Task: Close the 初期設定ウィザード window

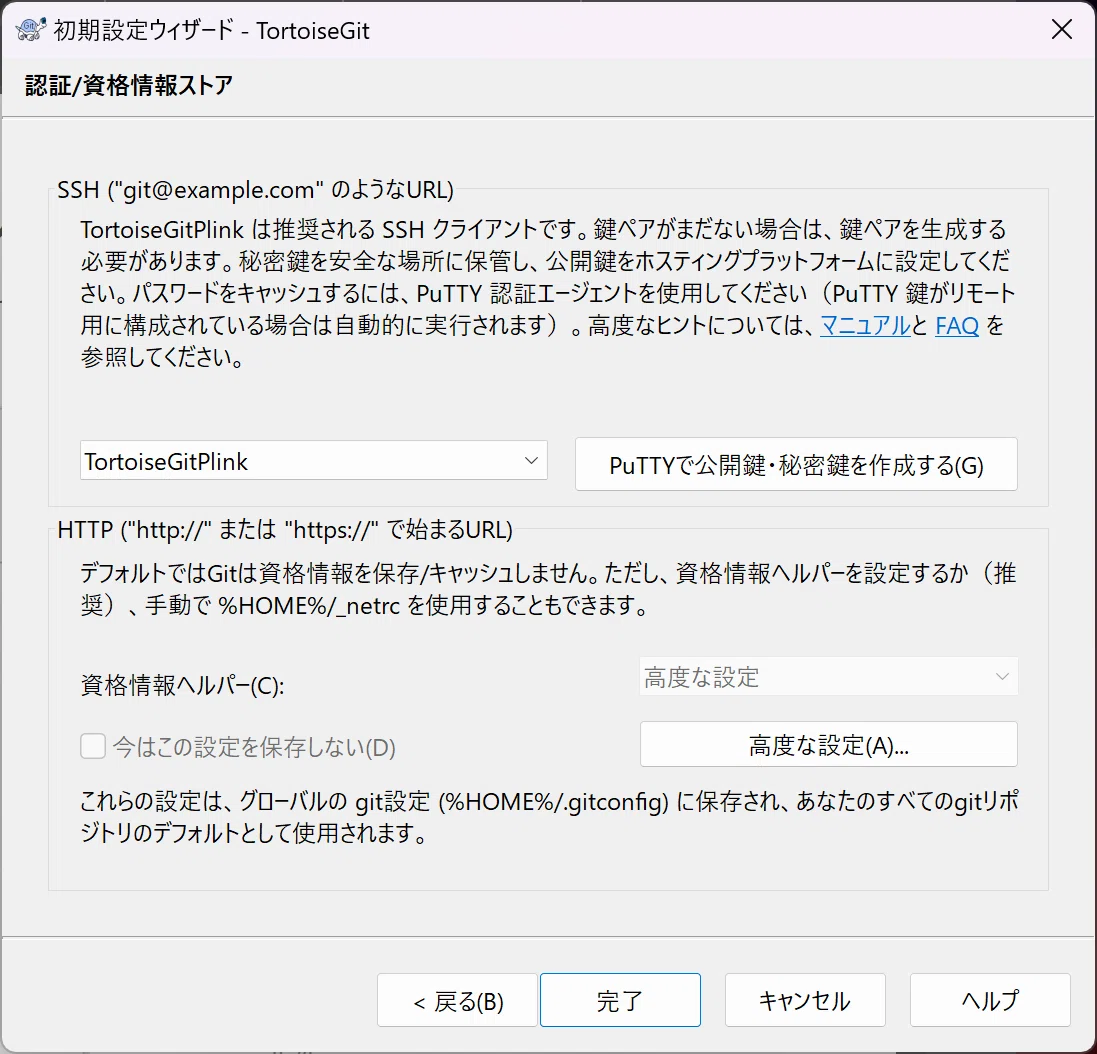Action: coord(1061,29)
